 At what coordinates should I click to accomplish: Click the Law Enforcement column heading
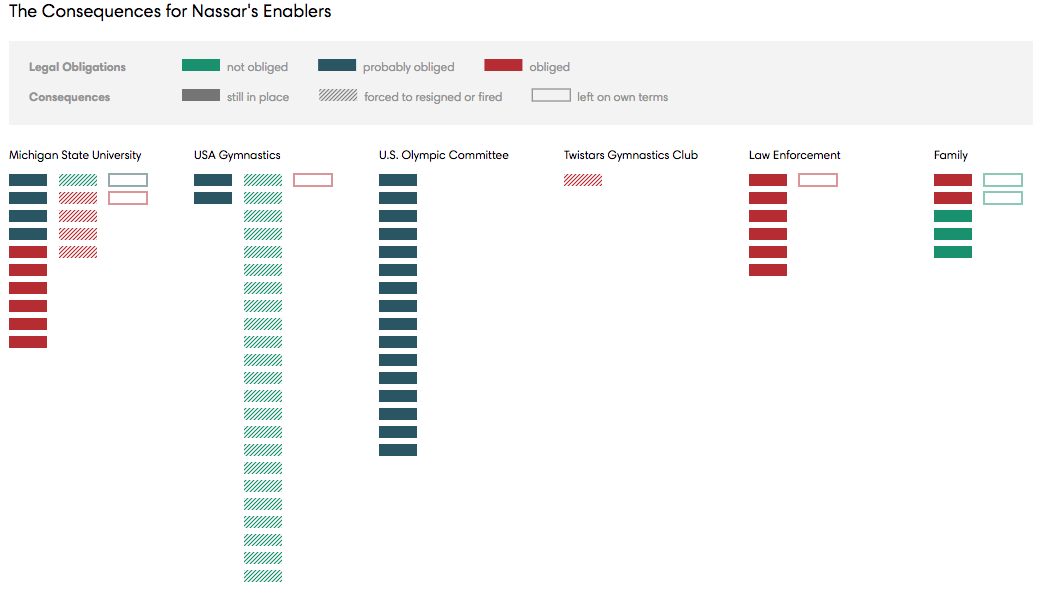[x=794, y=155]
